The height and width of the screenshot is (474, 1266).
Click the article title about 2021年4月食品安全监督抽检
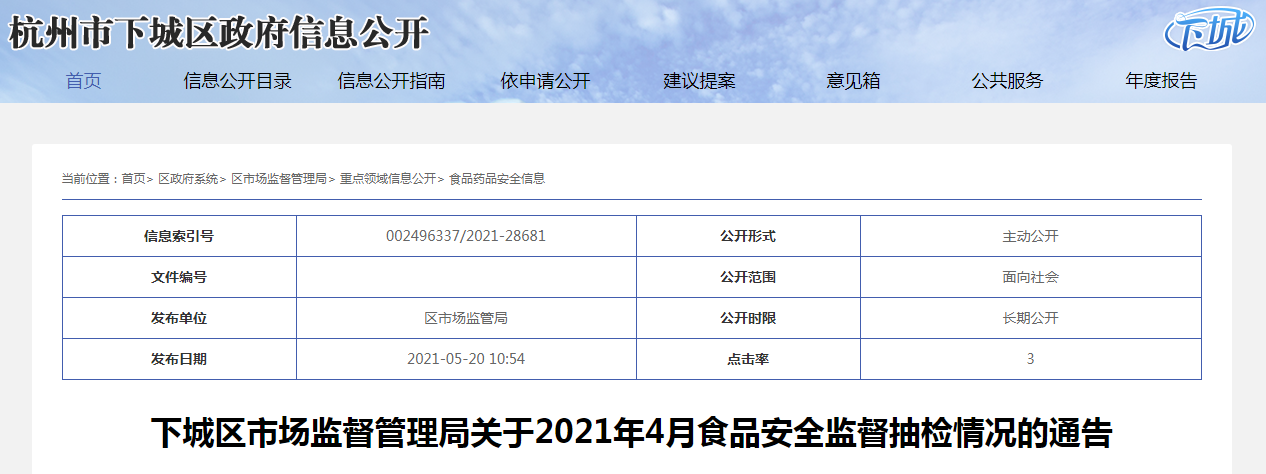coord(631,434)
